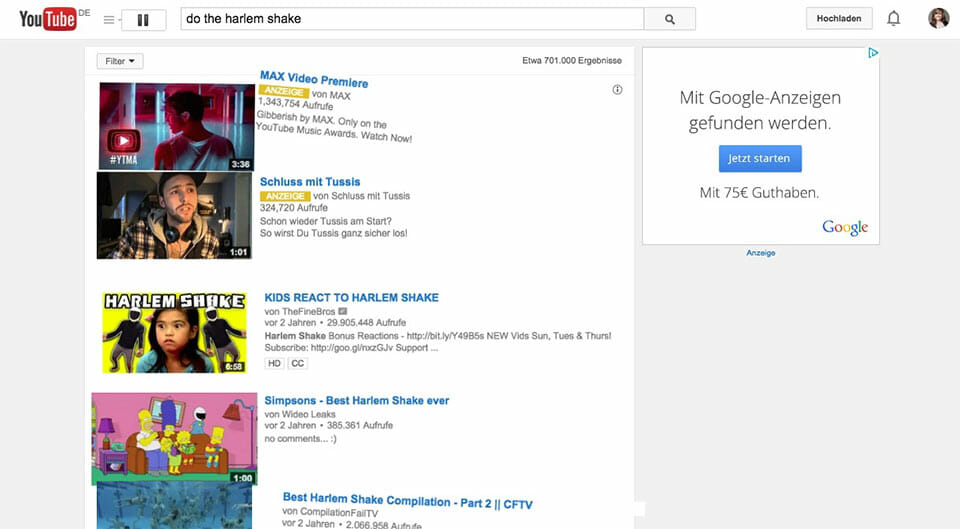This screenshot has height=529, width=960.
Task: Focus the search field with harlem shake query
Action: 412,19
